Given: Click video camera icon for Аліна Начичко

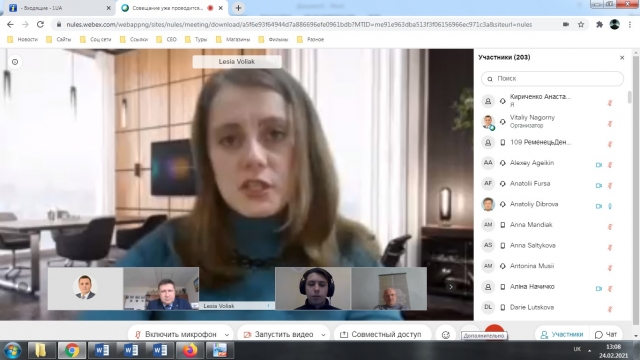Looking at the screenshot, I should [x=599, y=289].
